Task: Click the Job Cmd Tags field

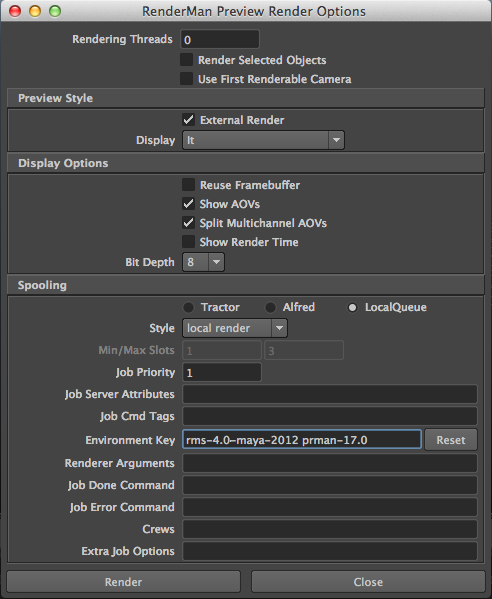Action: point(330,416)
